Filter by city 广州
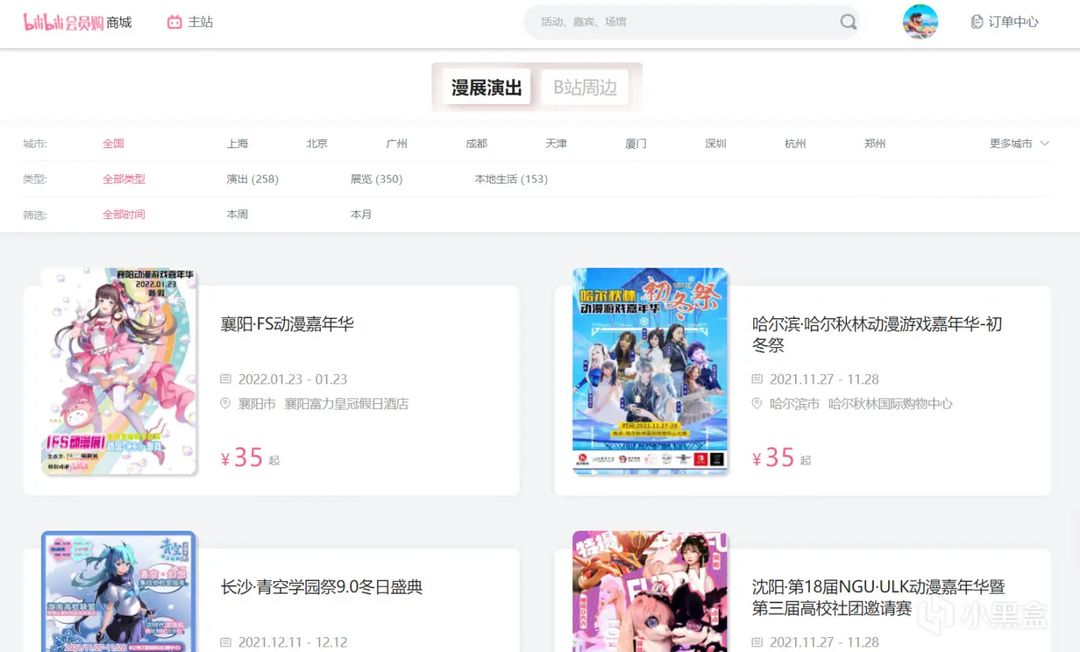1080x652 pixels. point(397,143)
